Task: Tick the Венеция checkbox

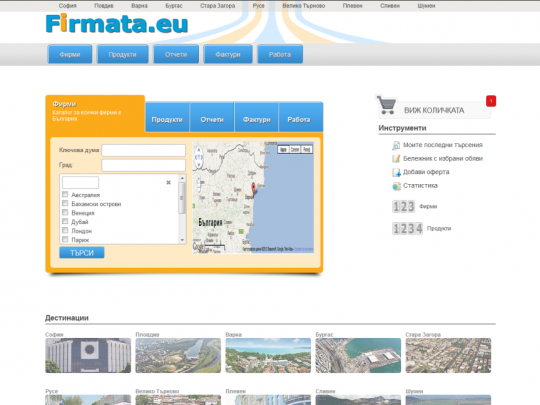Action: (65, 212)
